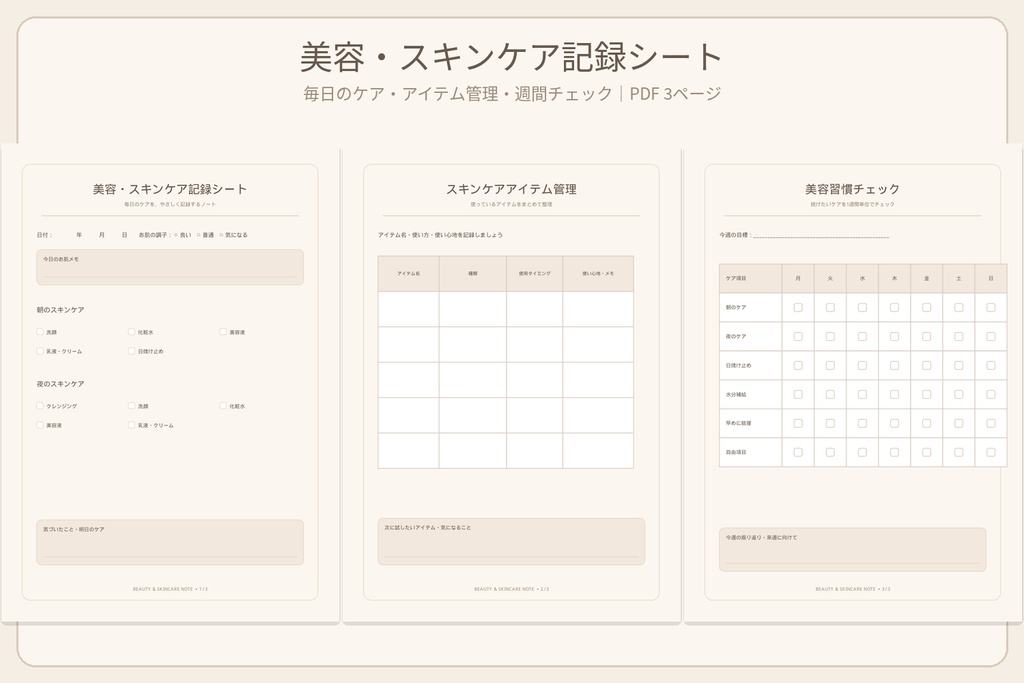This screenshot has width=1024, height=683.
Task: Check 洗顔 under 朝のスキンケア
Action: pyautogui.click(x=40, y=332)
